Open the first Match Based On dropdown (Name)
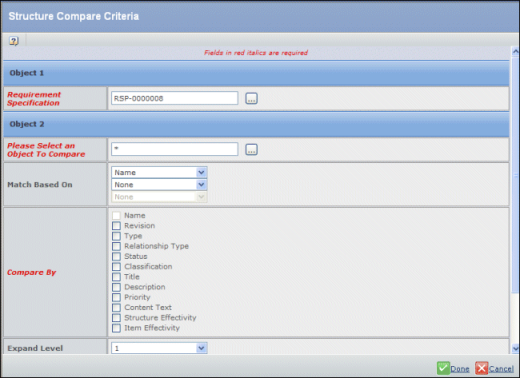The image size is (520, 378). (159, 172)
